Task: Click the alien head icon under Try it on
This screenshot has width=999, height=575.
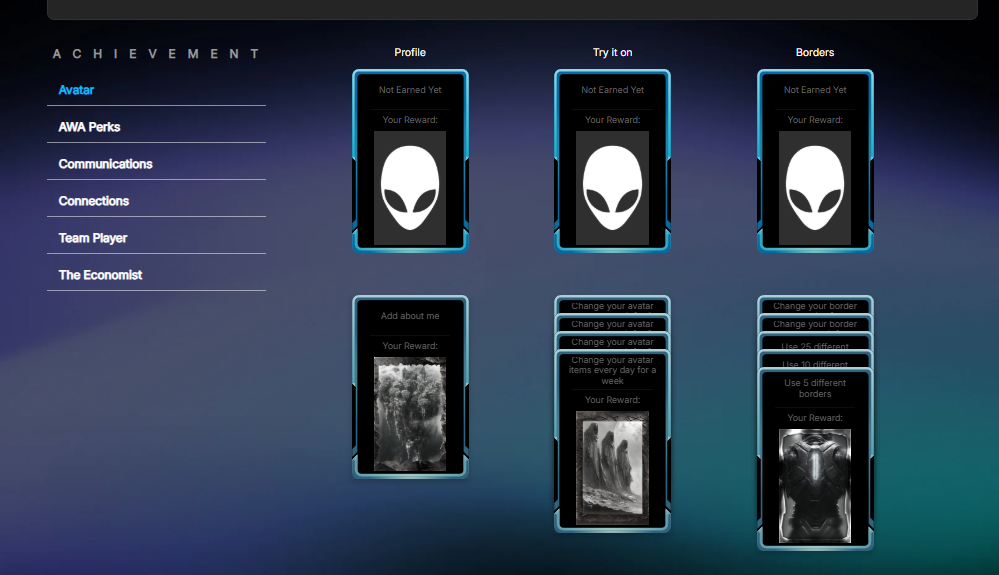Action: tap(612, 188)
